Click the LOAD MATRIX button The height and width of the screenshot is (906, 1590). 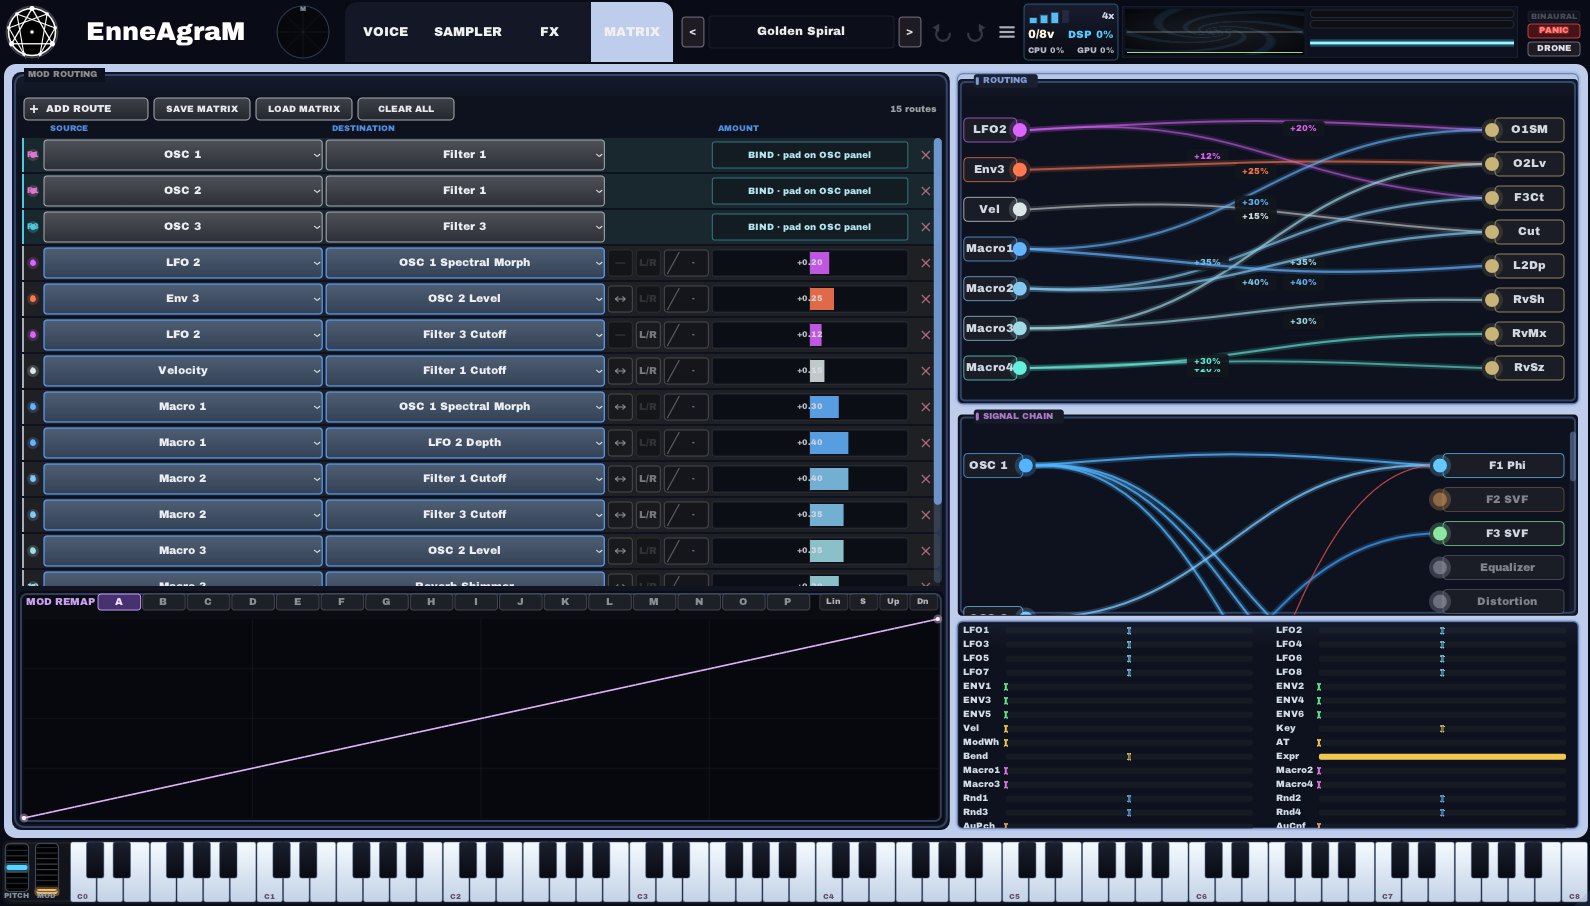[304, 109]
